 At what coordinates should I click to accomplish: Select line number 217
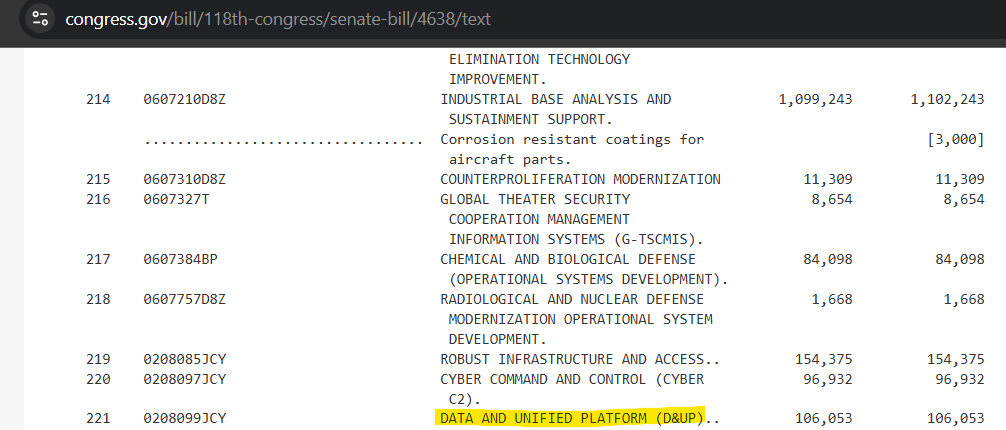[98, 259]
